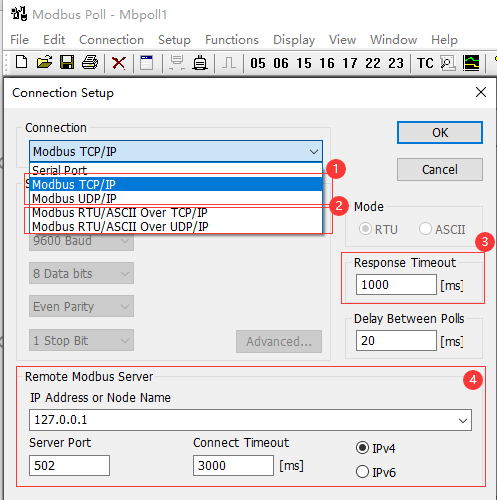The image size is (497, 500).
Task: Open the window definition toolbar icon
Action: [x=146, y=62]
